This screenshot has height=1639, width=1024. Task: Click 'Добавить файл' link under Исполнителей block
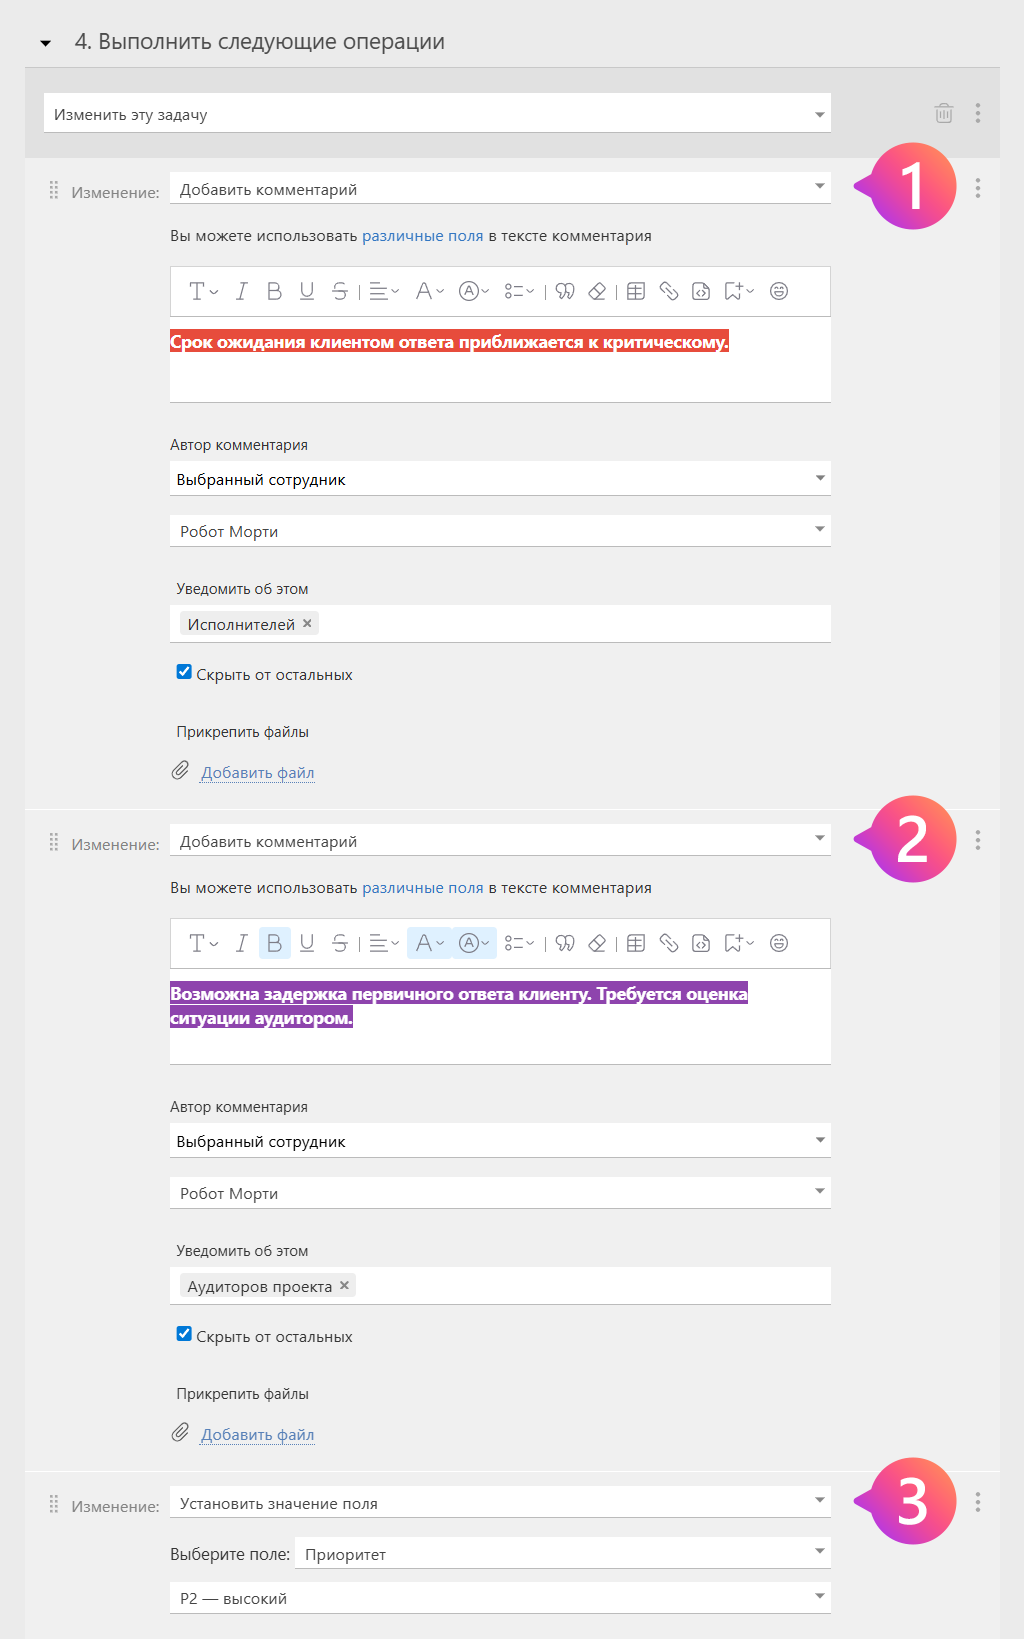click(258, 773)
